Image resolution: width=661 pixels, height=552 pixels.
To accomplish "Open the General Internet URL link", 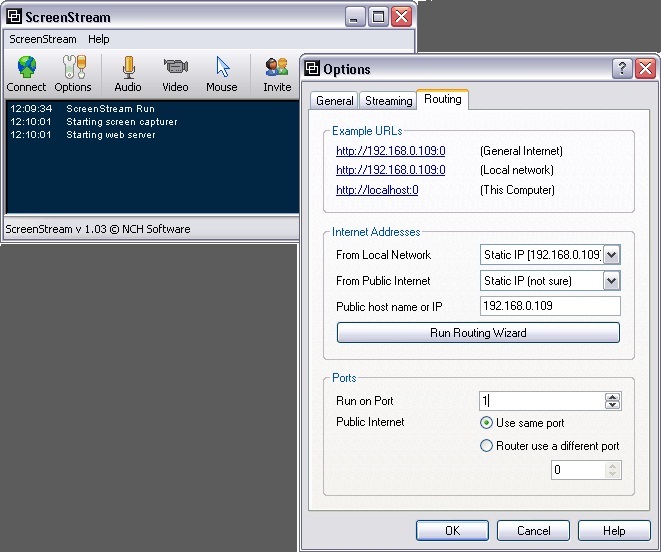I will (x=391, y=151).
